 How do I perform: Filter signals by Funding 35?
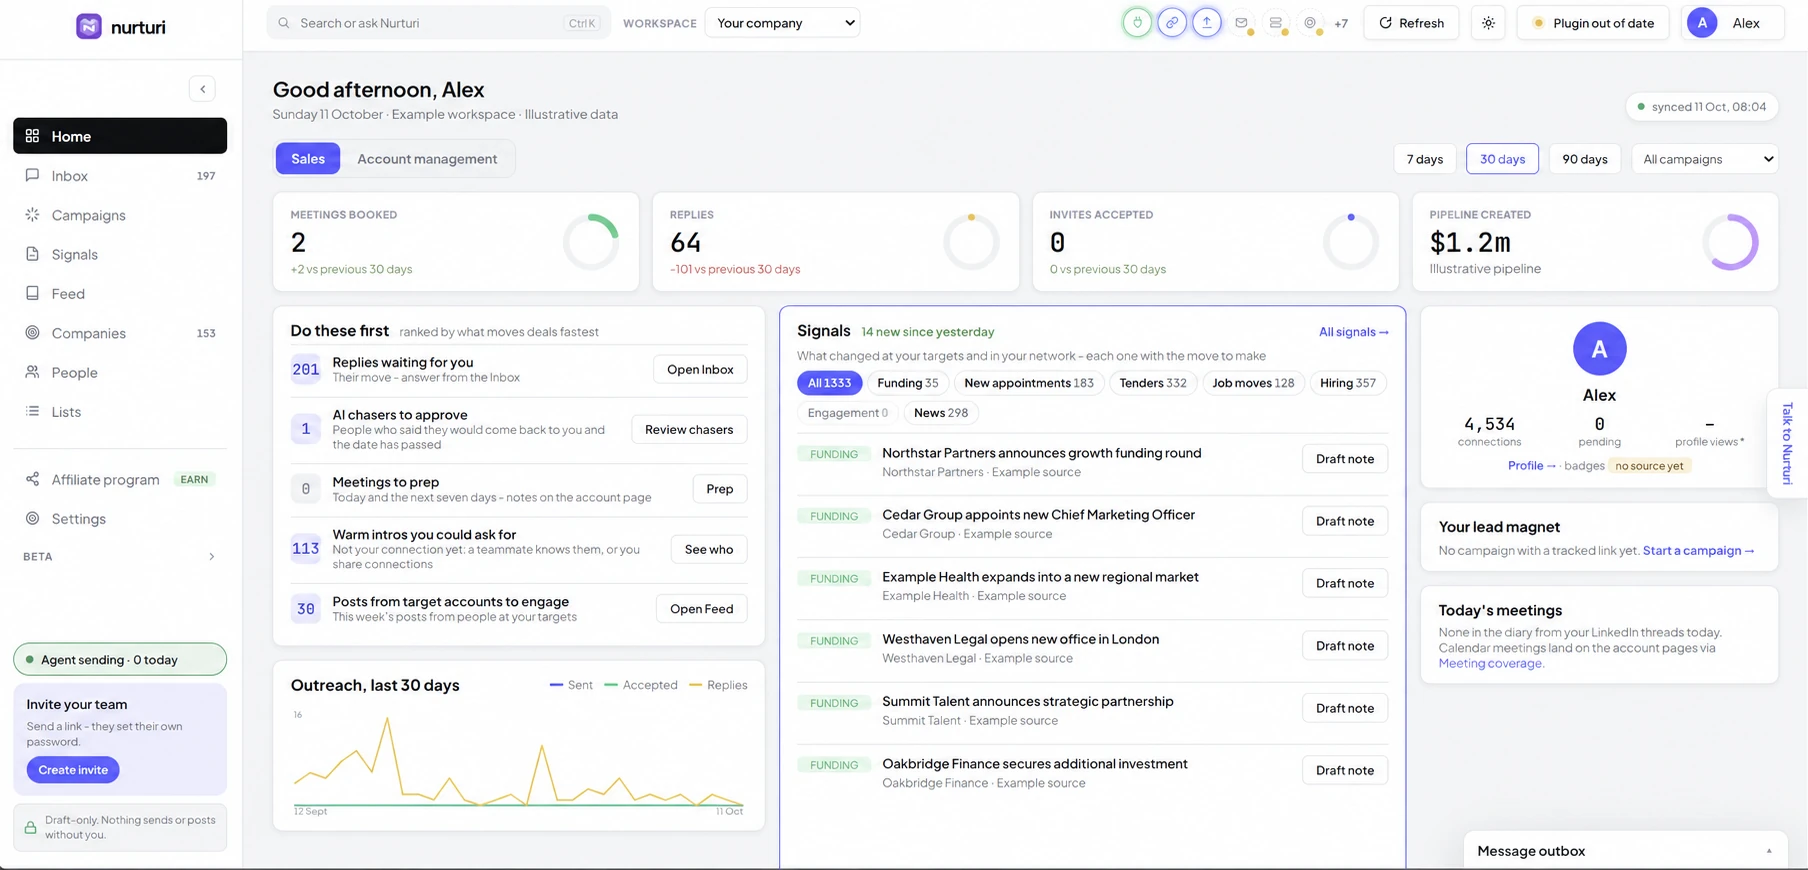(x=908, y=383)
